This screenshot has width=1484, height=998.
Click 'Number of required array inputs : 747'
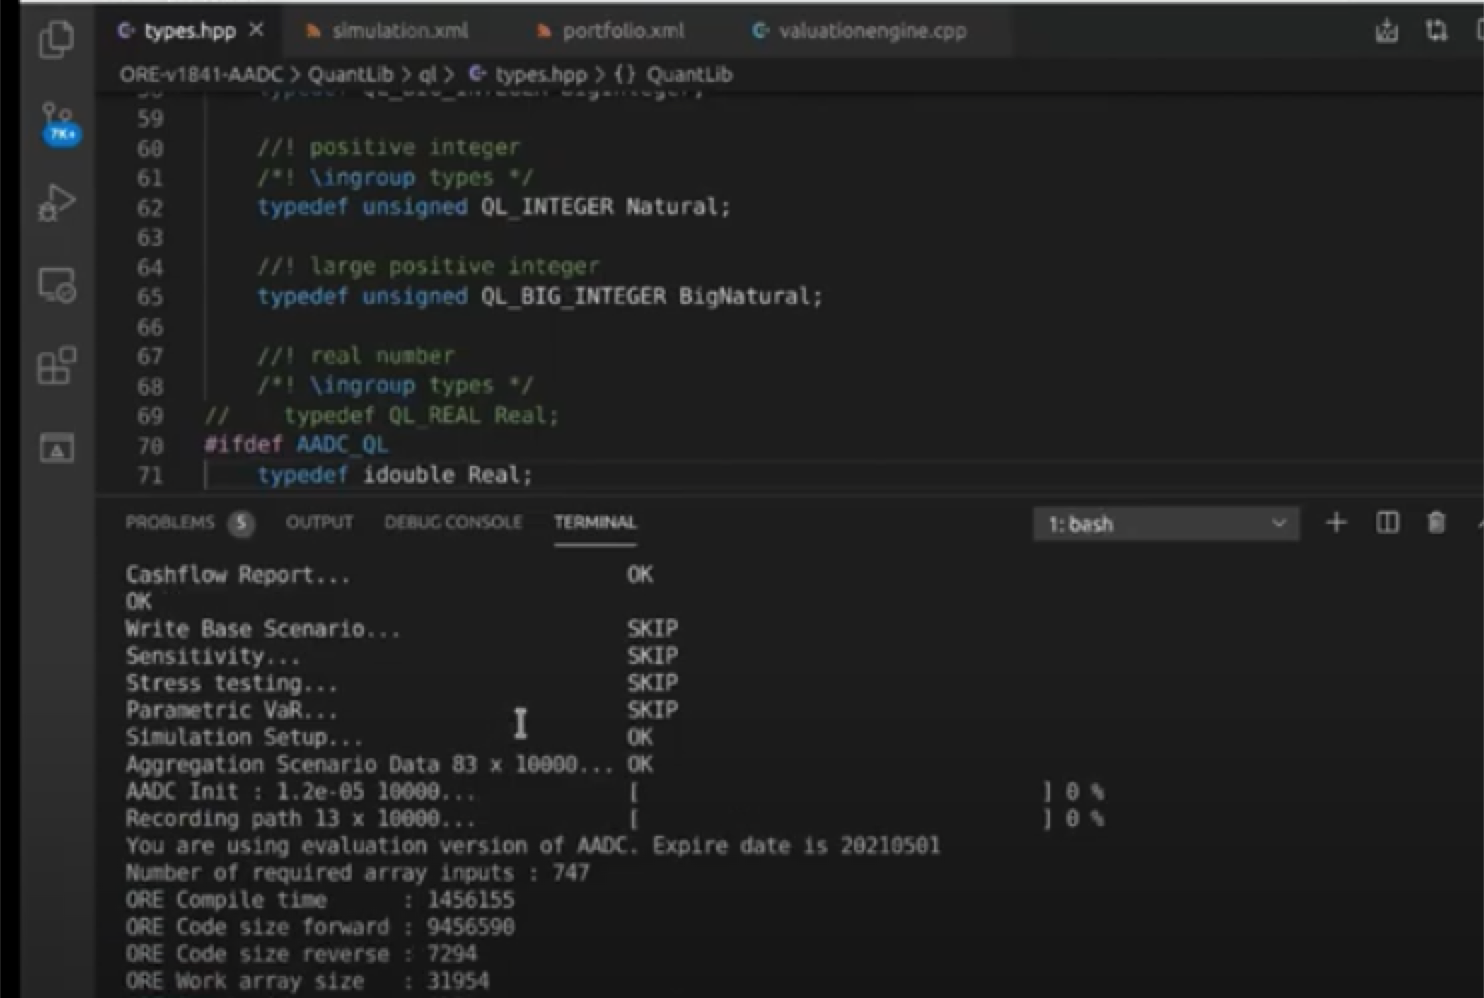[358, 873]
